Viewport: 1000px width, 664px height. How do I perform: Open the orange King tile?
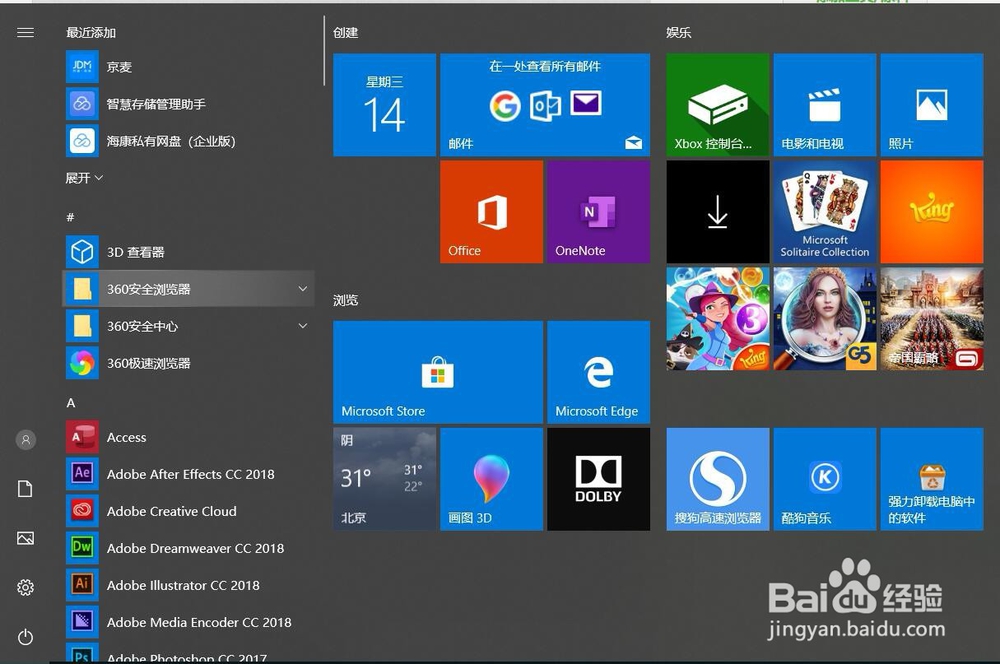(x=932, y=212)
